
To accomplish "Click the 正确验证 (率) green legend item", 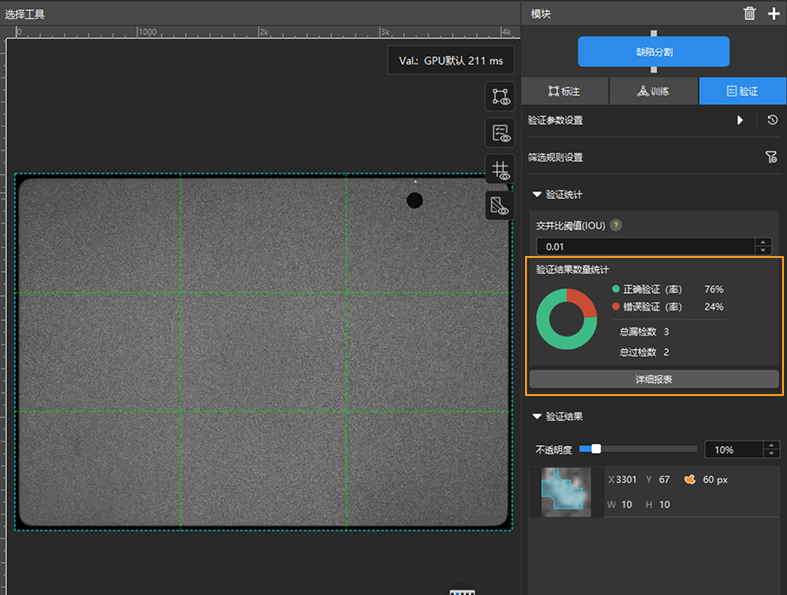I will [x=646, y=289].
